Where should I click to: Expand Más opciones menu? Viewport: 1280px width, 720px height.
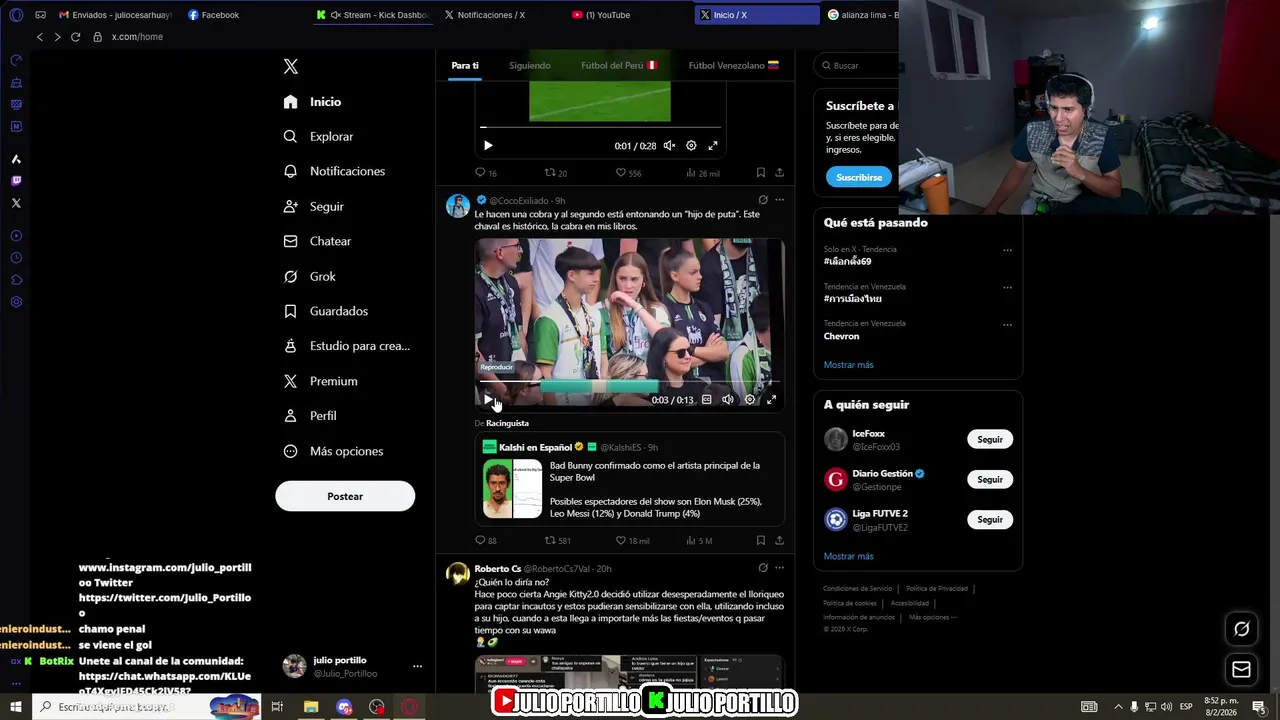(333, 451)
